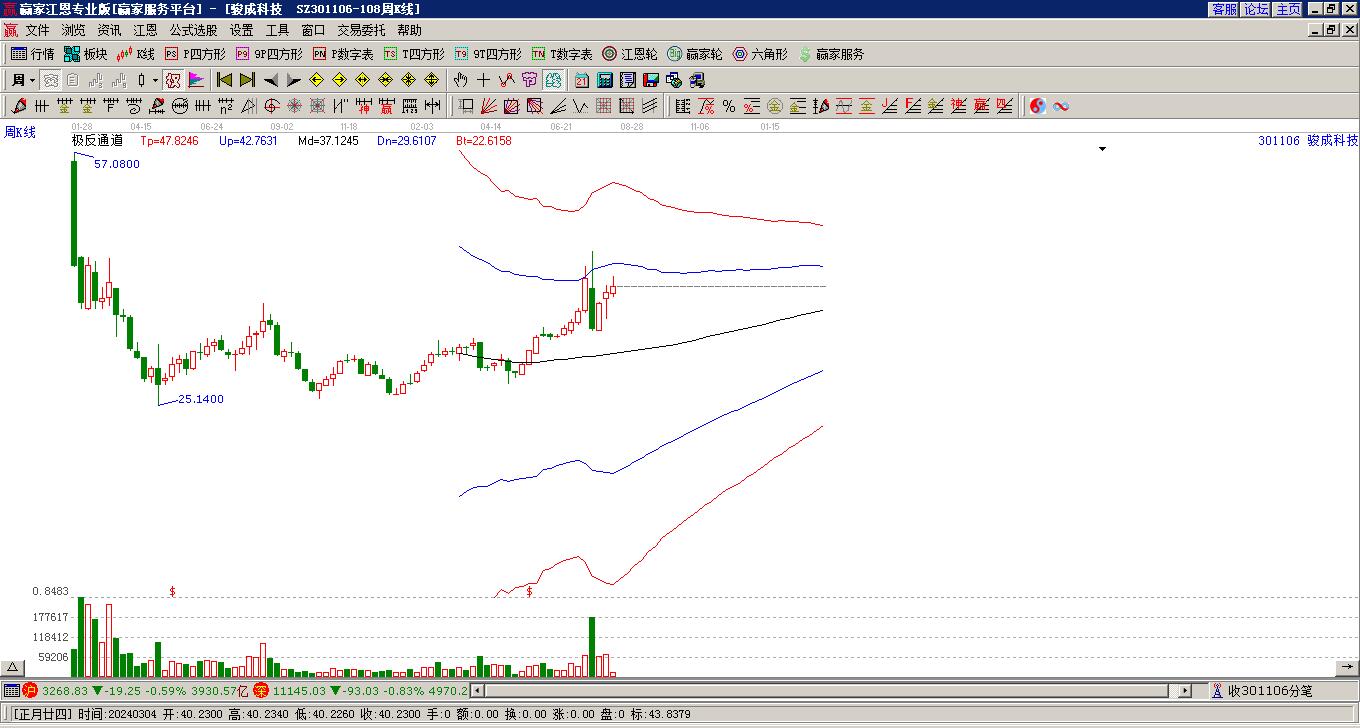Viewport: 1360px width, 728px height.
Task: Open the 9T四方形 tool
Action: [488, 54]
